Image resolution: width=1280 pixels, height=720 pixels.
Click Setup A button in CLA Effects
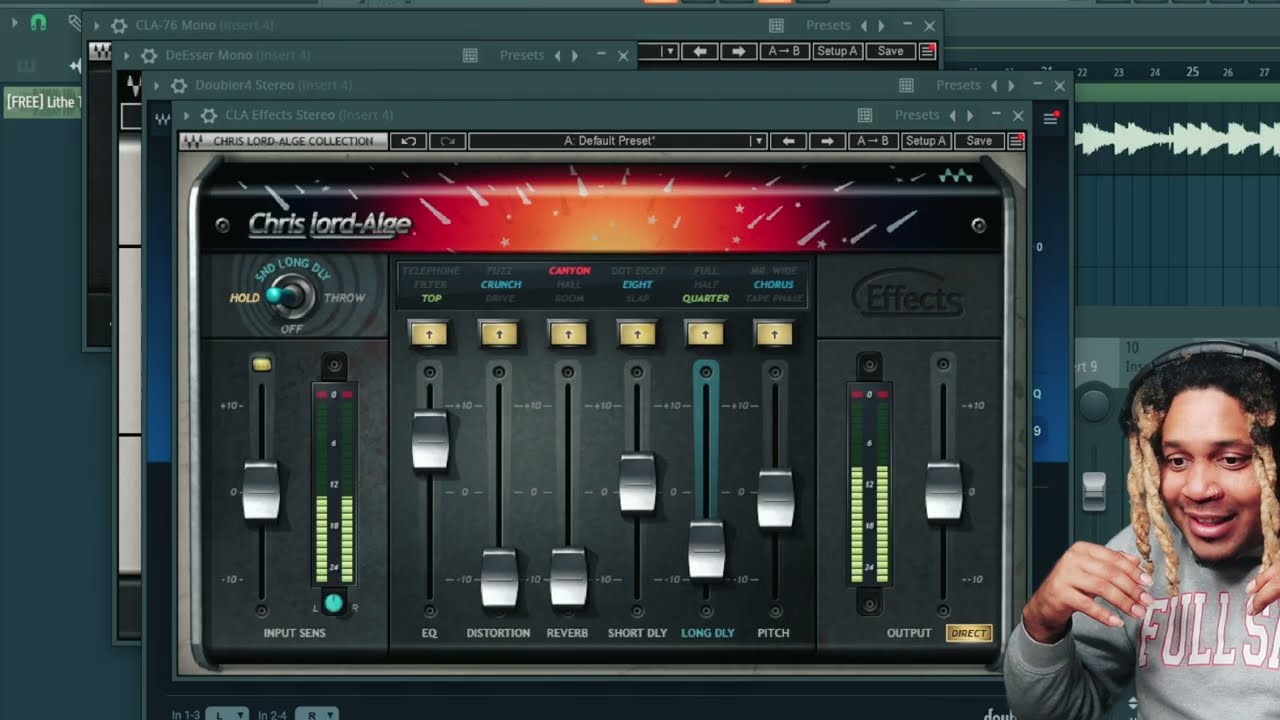(925, 141)
